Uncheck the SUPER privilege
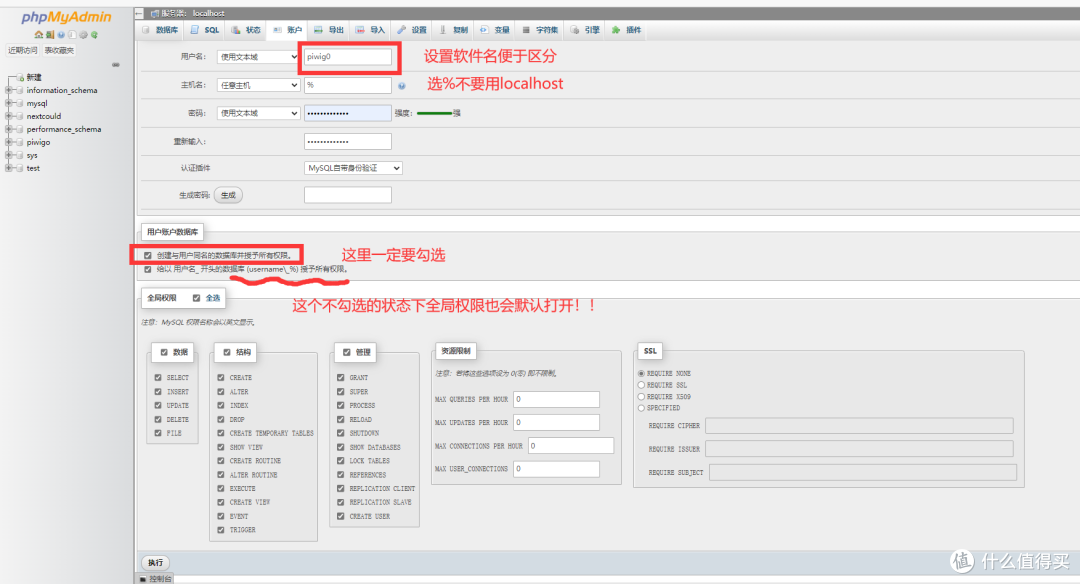 (341, 391)
